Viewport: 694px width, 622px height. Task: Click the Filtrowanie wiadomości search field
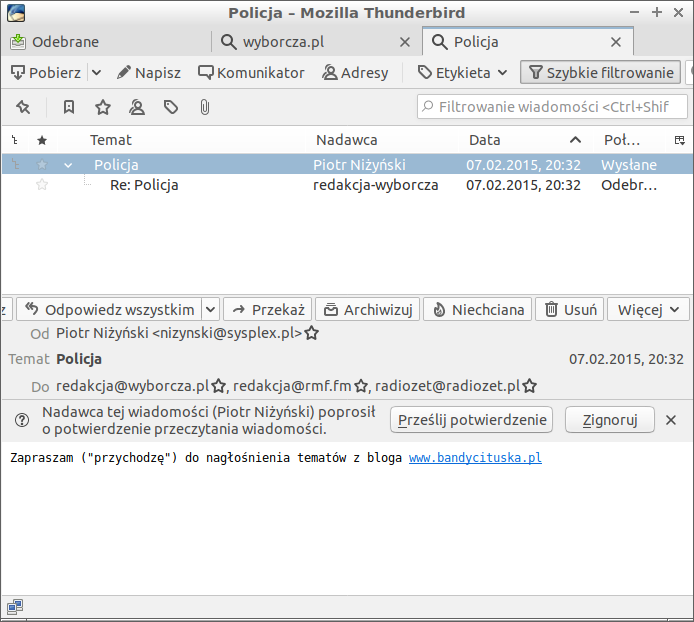pos(552,107)
